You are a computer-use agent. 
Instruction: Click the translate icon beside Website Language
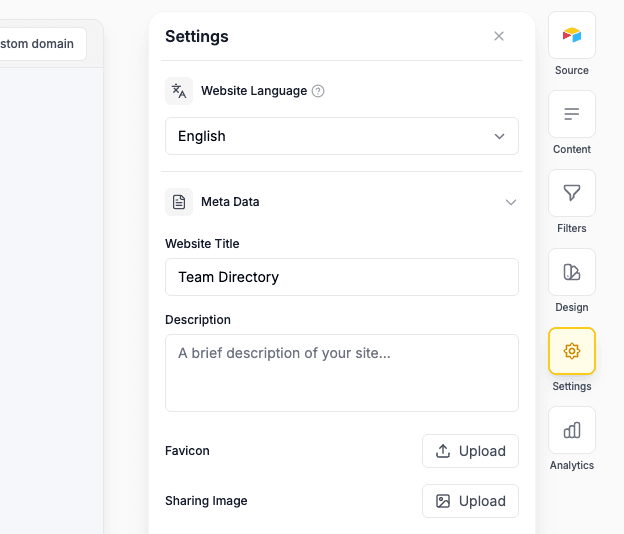pyautogui.click(x=179, y=91)
